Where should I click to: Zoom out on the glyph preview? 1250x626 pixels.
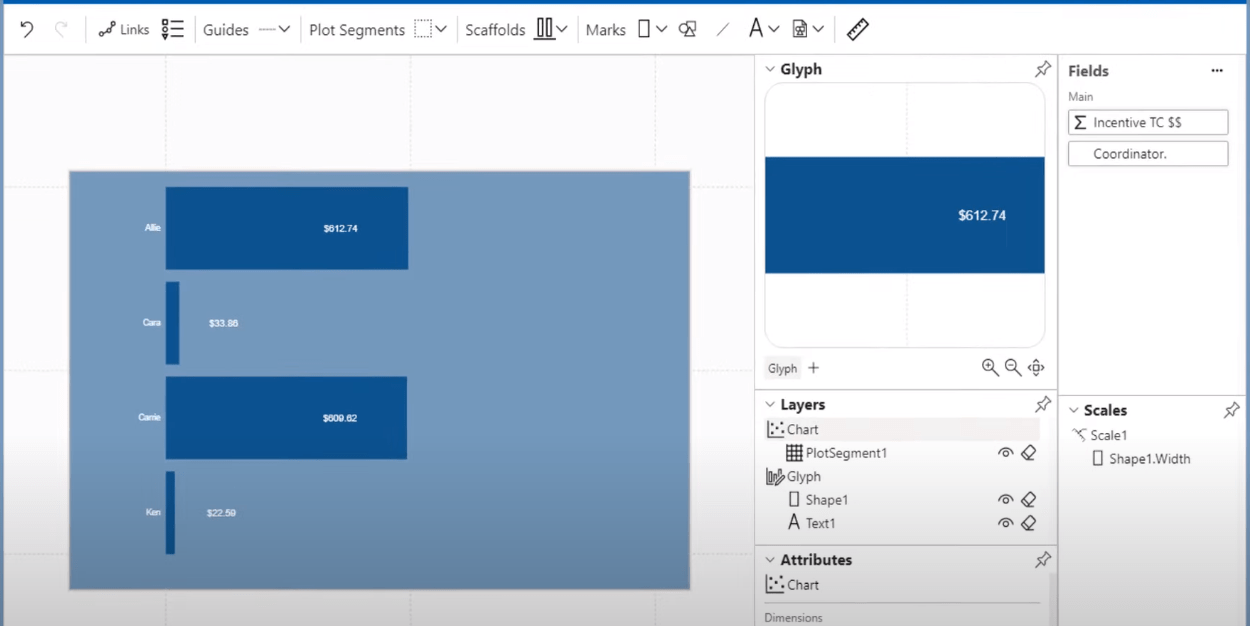tap(1013, 368)
